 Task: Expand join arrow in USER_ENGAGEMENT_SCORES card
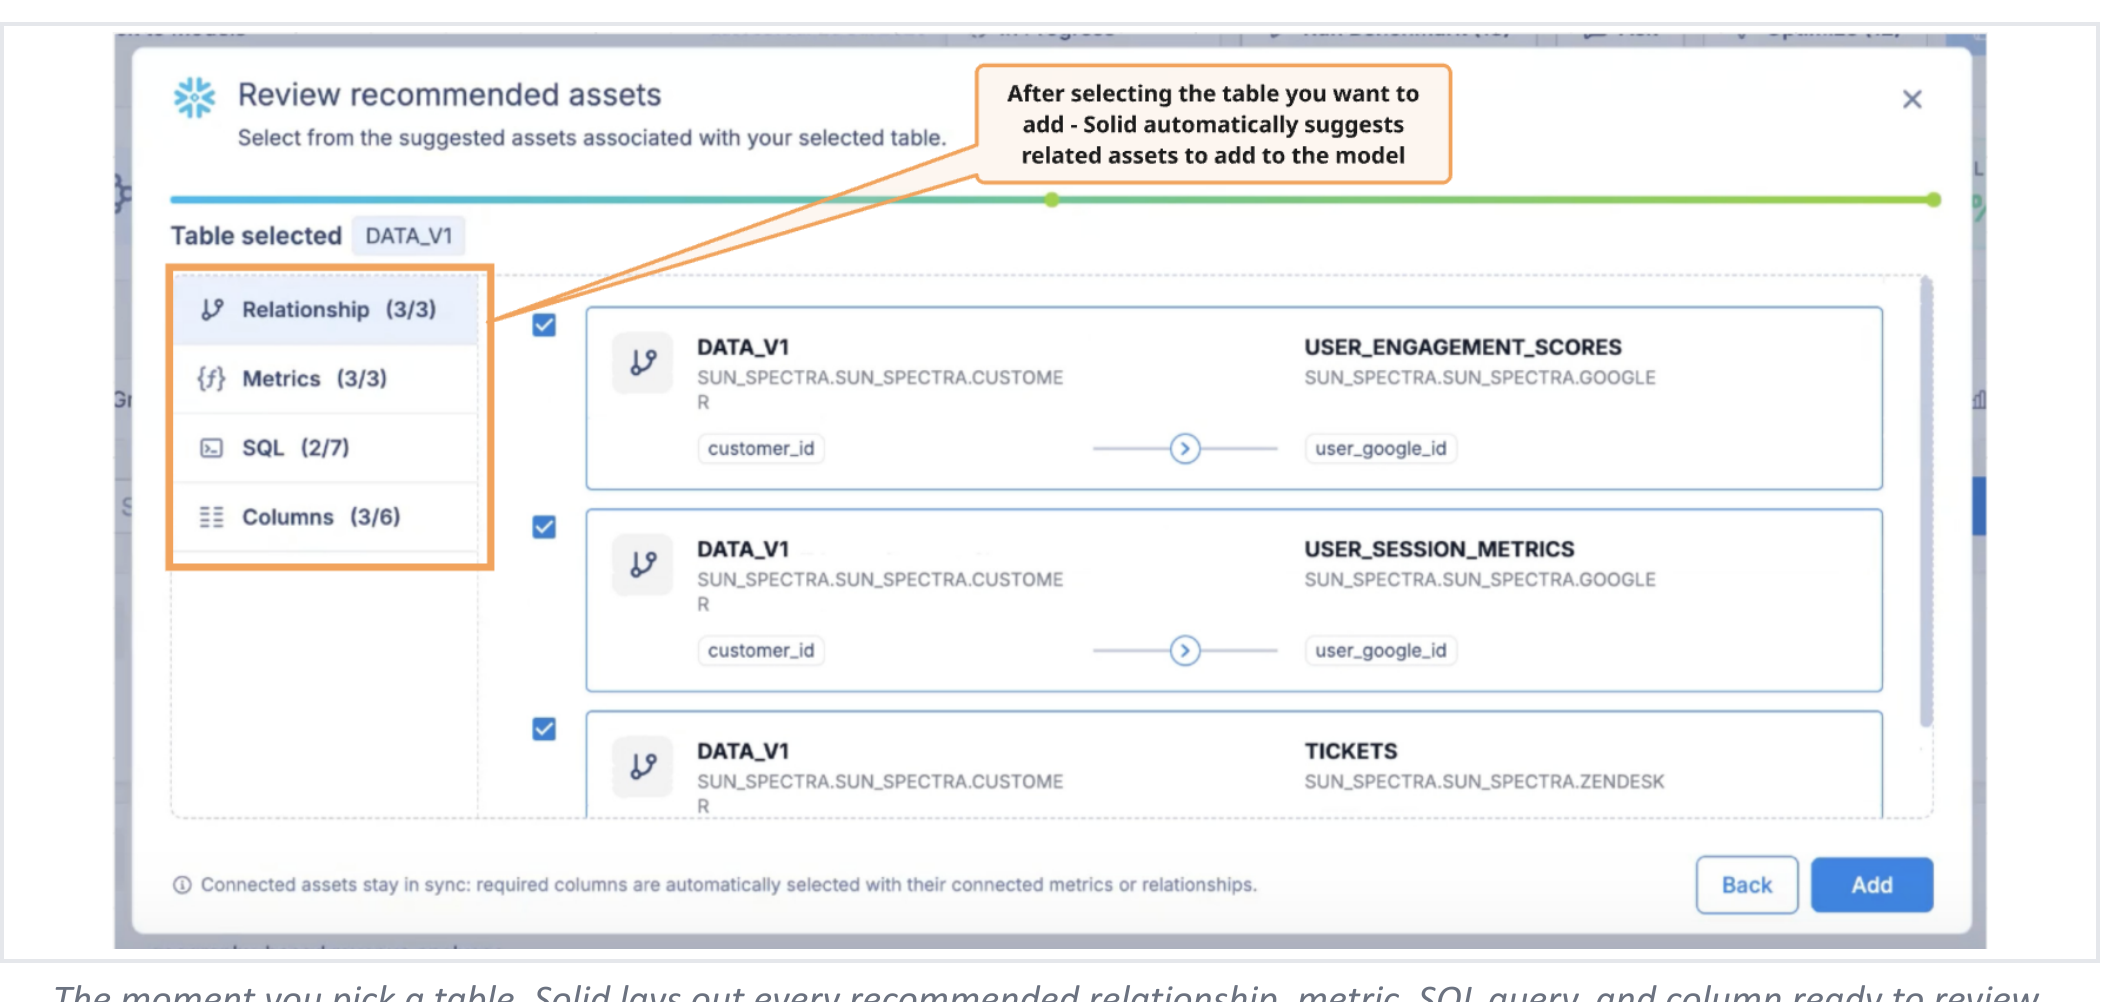[x=1185, y=449]
